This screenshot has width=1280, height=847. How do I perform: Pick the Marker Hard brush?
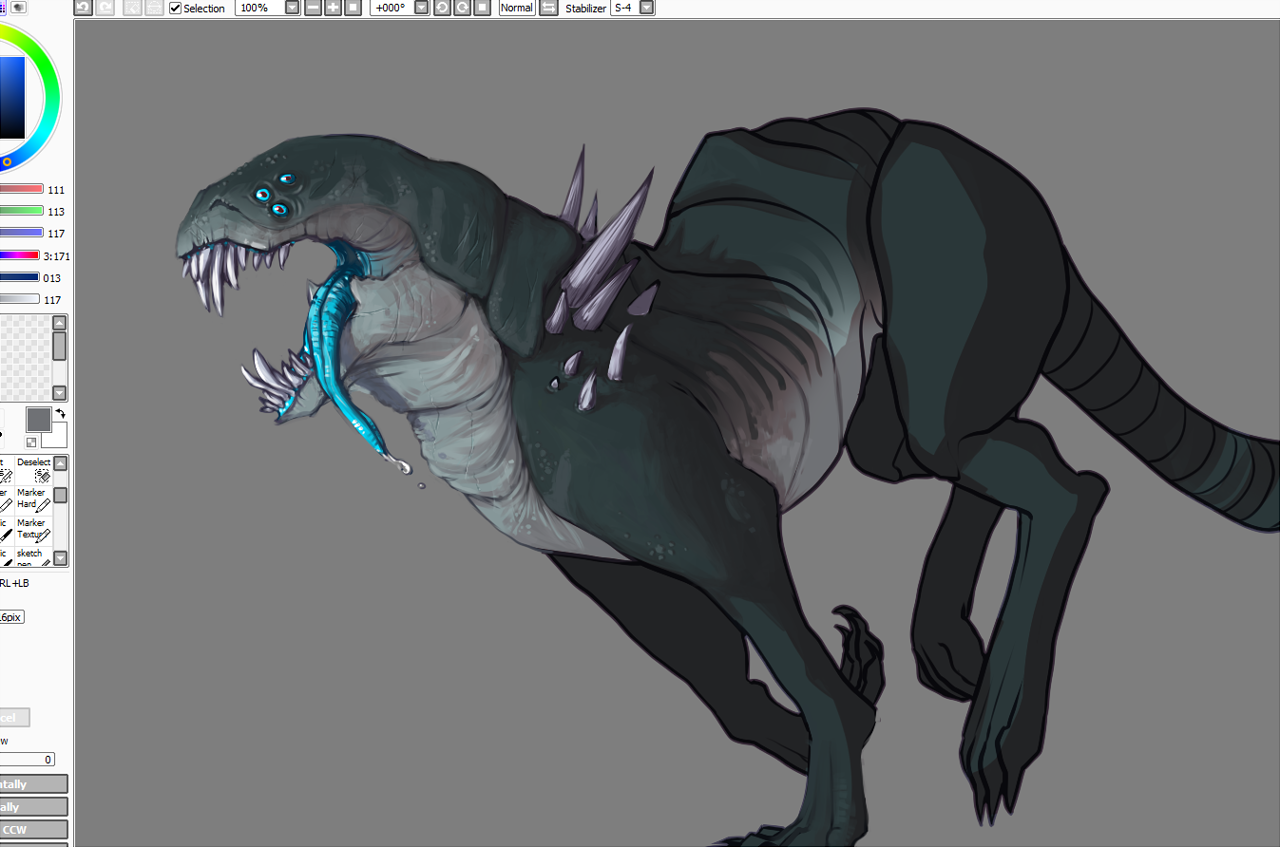point(34,499)
